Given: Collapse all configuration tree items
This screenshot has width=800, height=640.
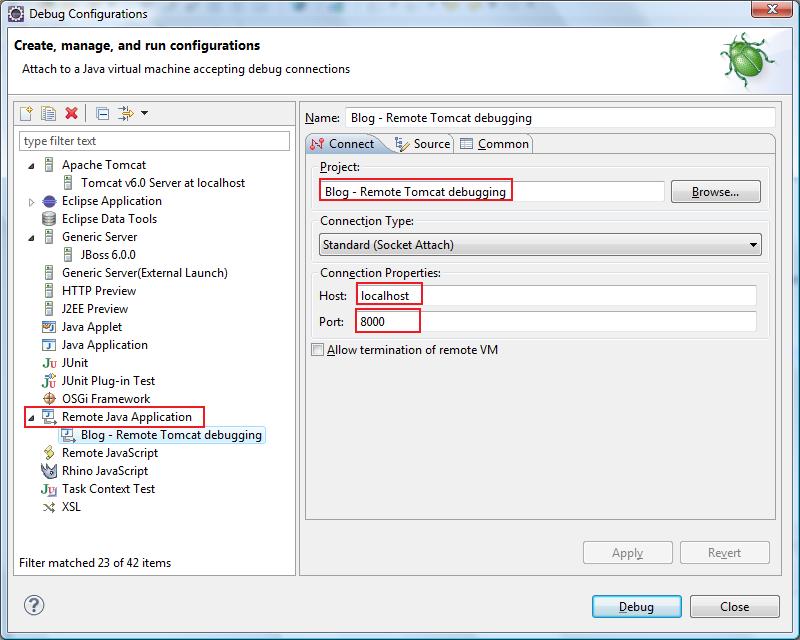Looking at the screenshot, I should pos(103,113).
